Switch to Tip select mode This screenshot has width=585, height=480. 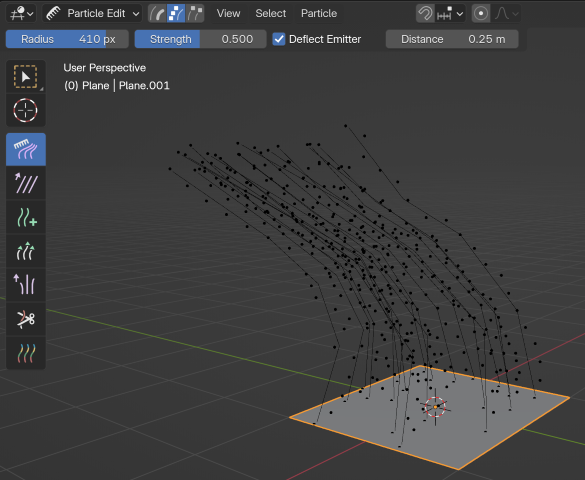click(195, 14)
